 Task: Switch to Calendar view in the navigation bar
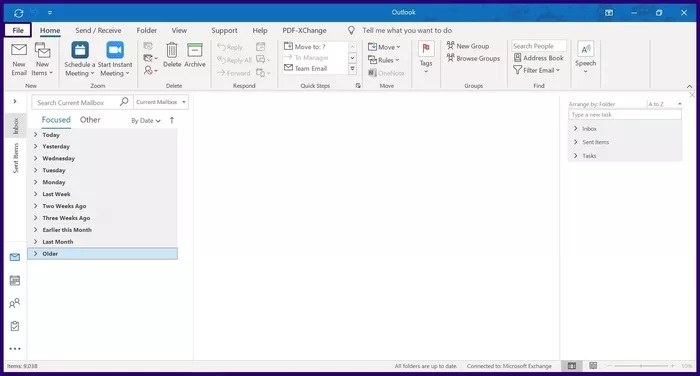point(15,280)
